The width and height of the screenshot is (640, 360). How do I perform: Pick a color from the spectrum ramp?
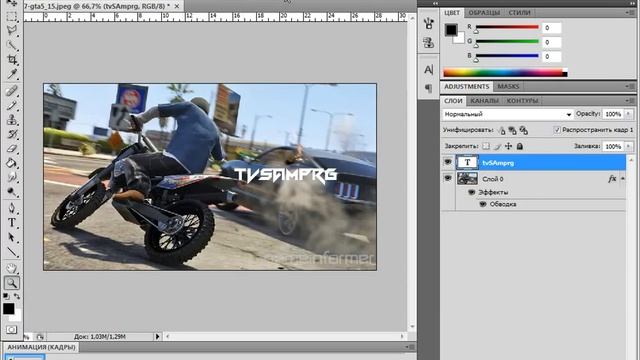coord(505,73)
